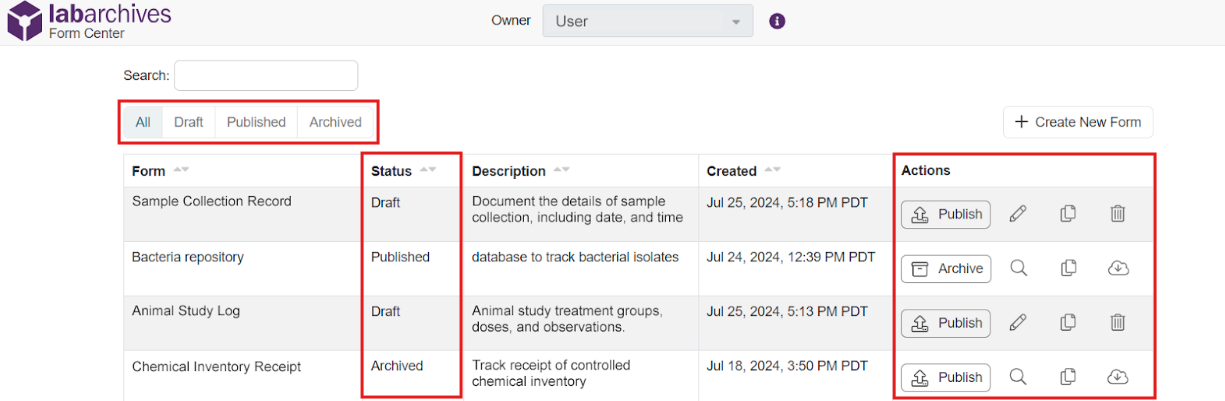Viewport: 1225px width, 401px height.
Task: Switch to the Published tab
Action: 256,122
